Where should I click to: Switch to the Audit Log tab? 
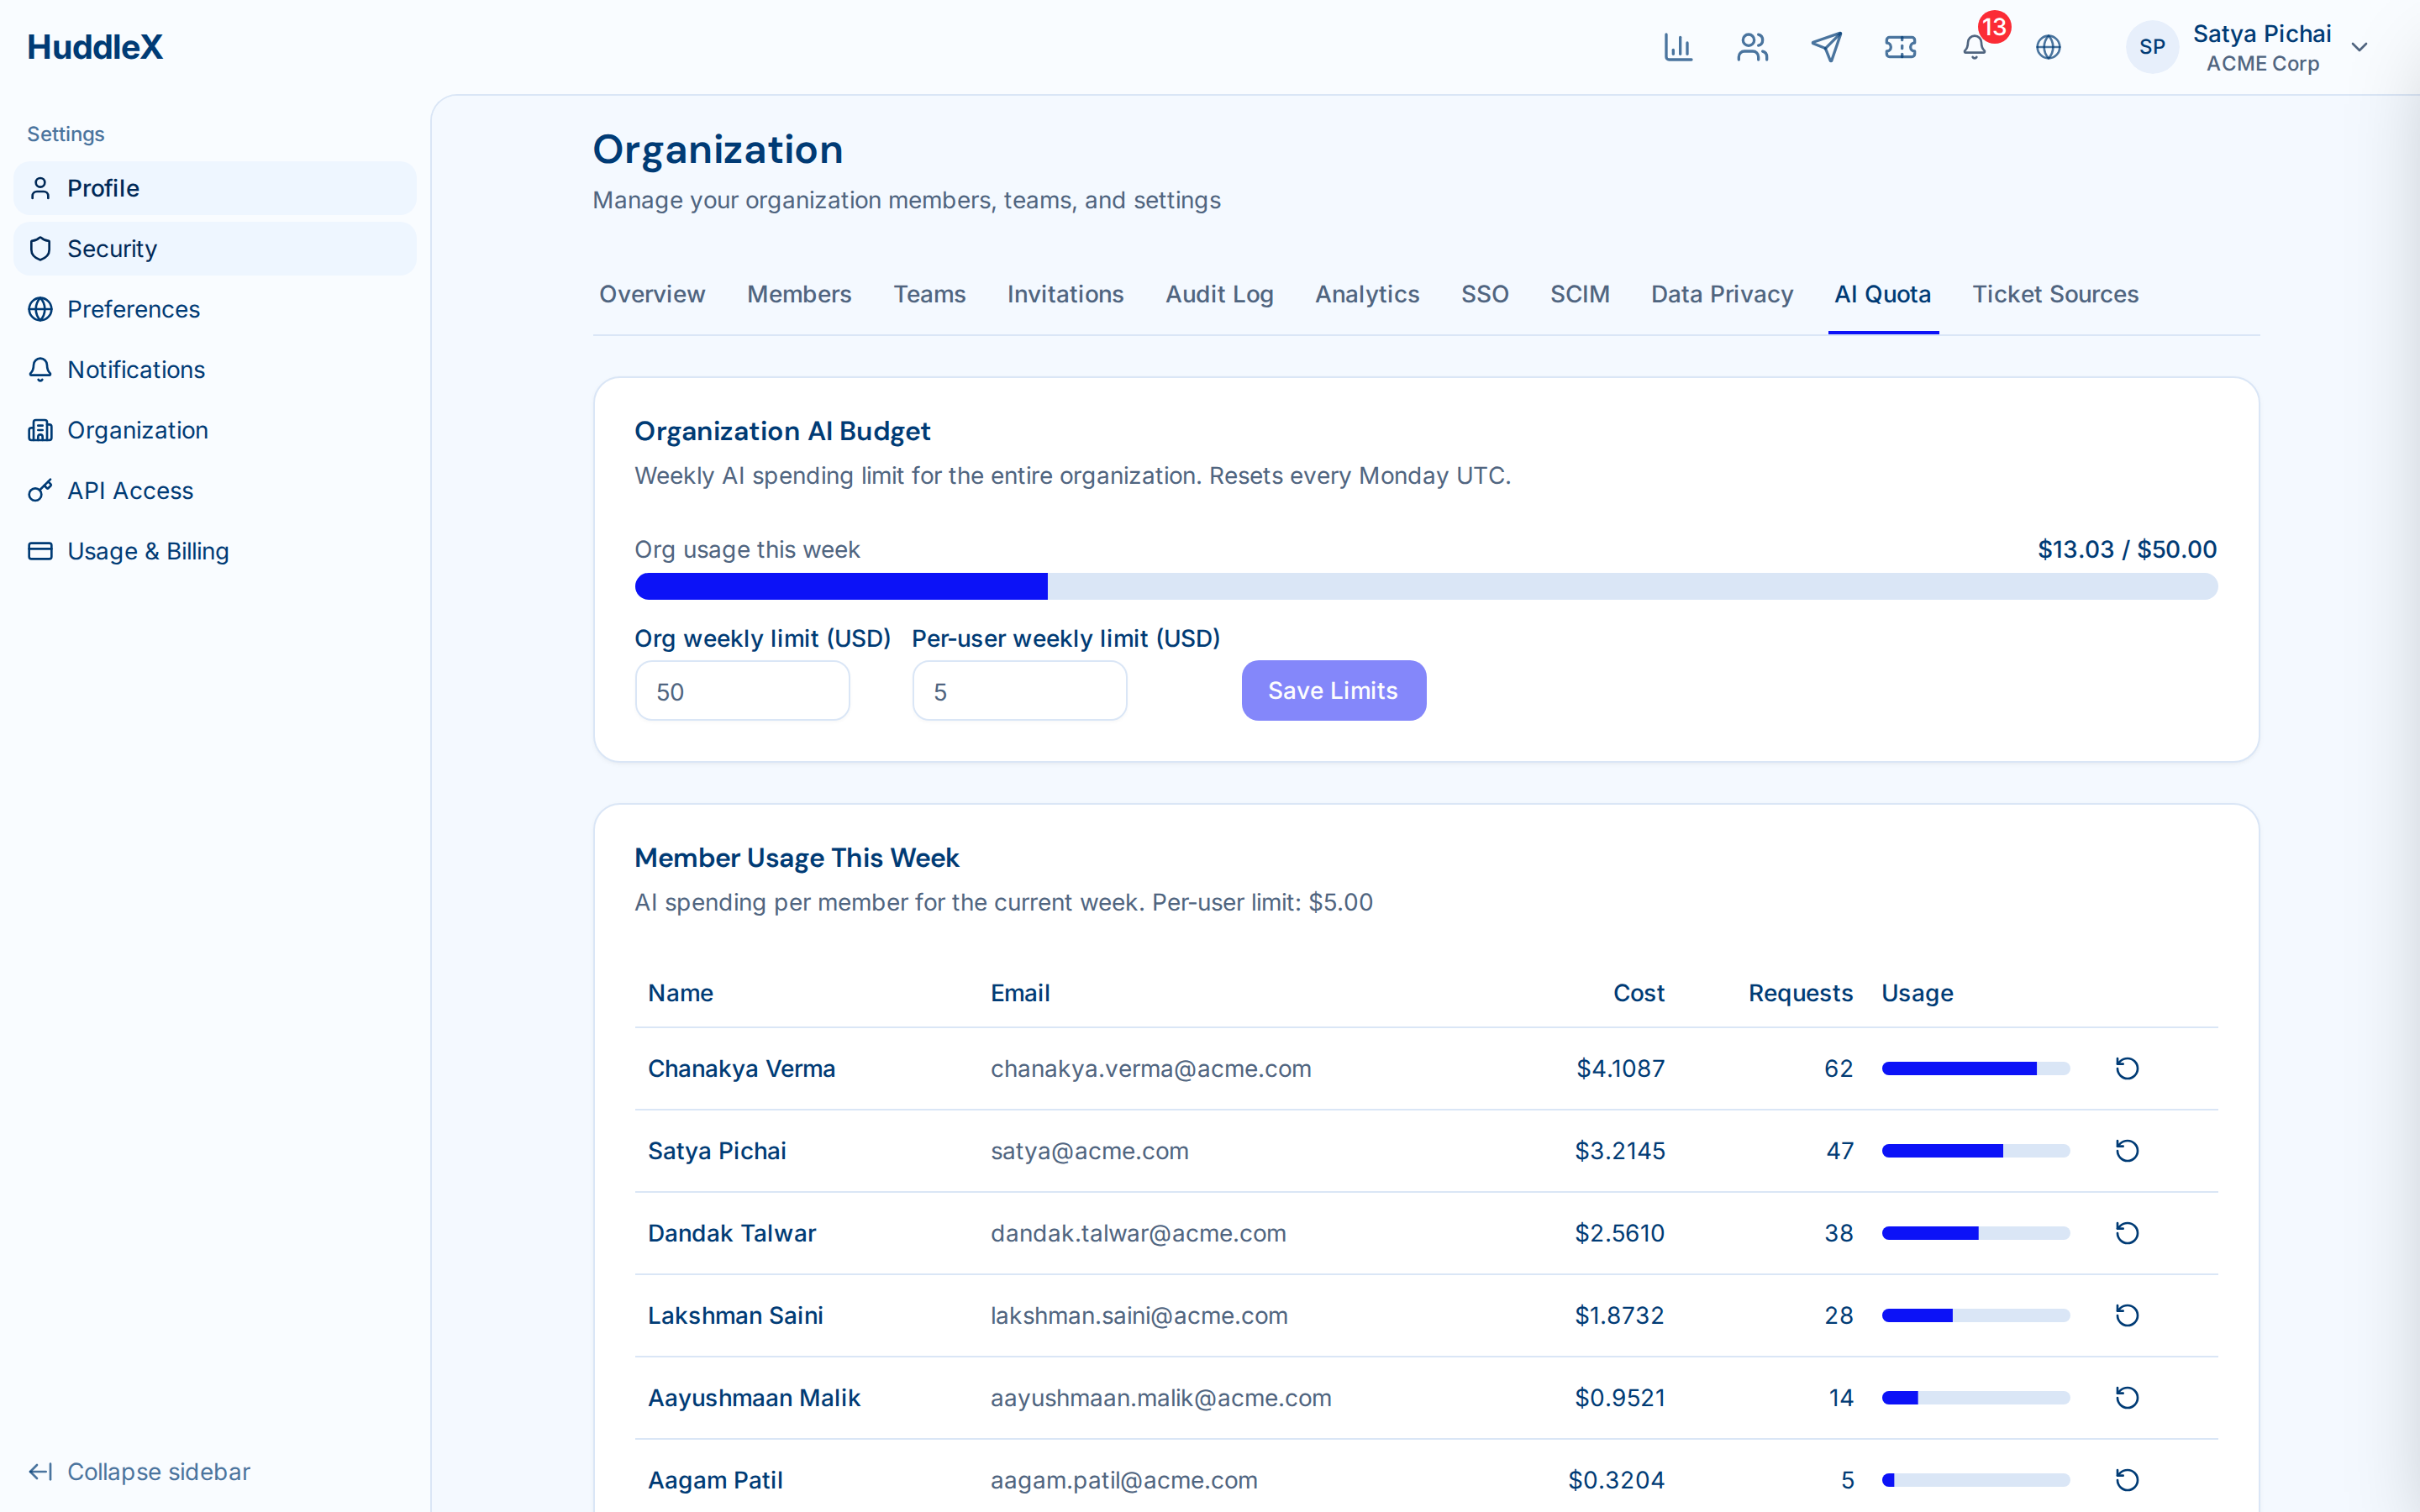1219,294
